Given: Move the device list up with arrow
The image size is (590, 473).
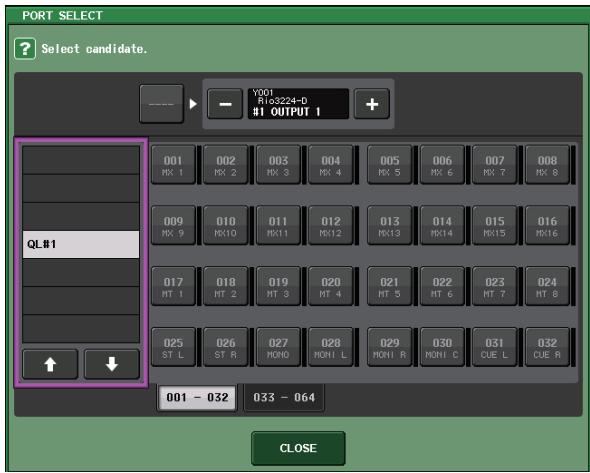Looking at the screenshot, I should (x=50, y=364).
